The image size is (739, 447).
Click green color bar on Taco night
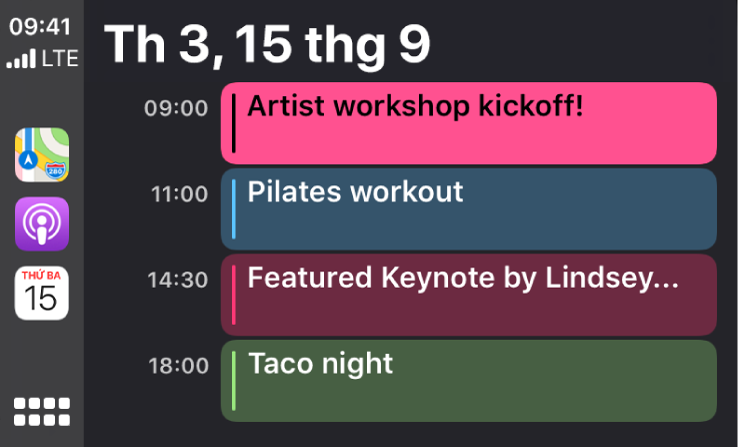coord(234,381)
